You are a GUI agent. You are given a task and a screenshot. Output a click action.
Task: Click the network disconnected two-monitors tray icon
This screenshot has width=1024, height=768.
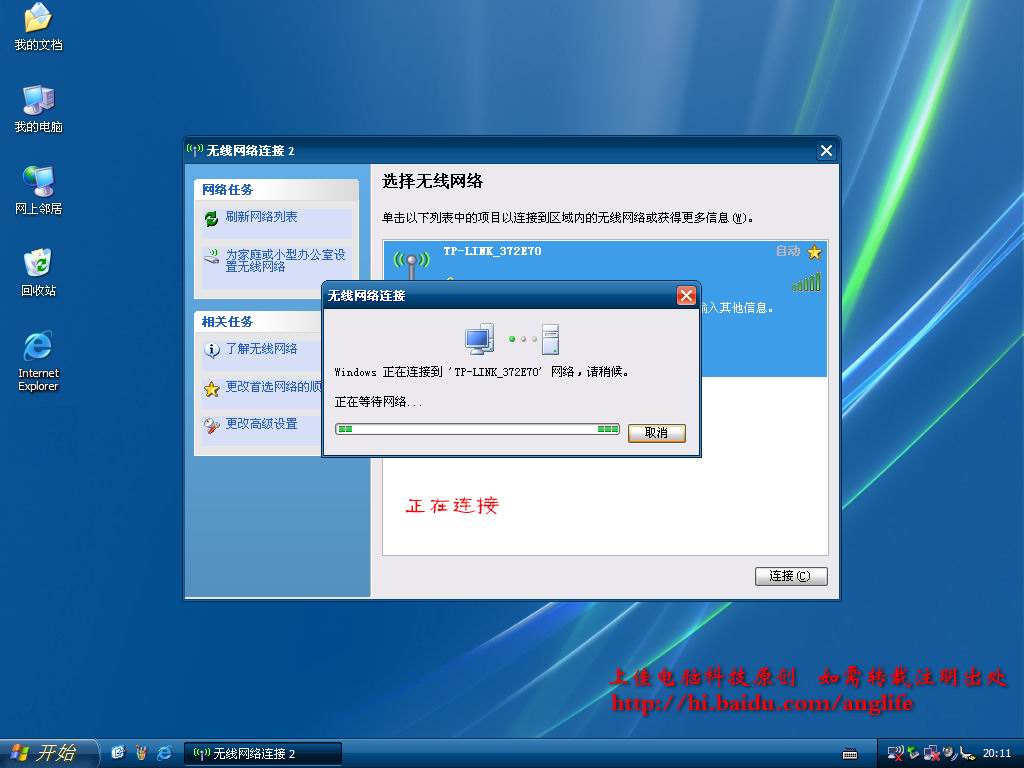coord(931,753)
